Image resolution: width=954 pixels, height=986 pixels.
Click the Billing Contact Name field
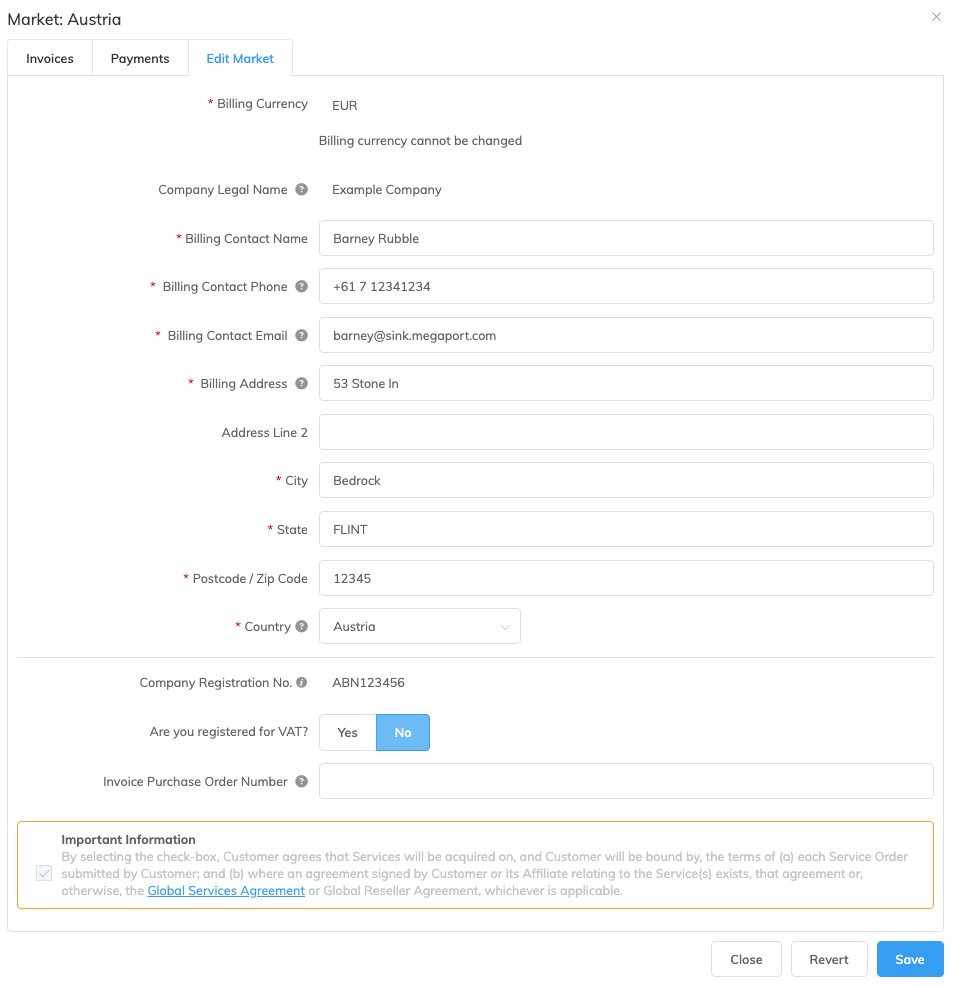(x=626, y=239)
